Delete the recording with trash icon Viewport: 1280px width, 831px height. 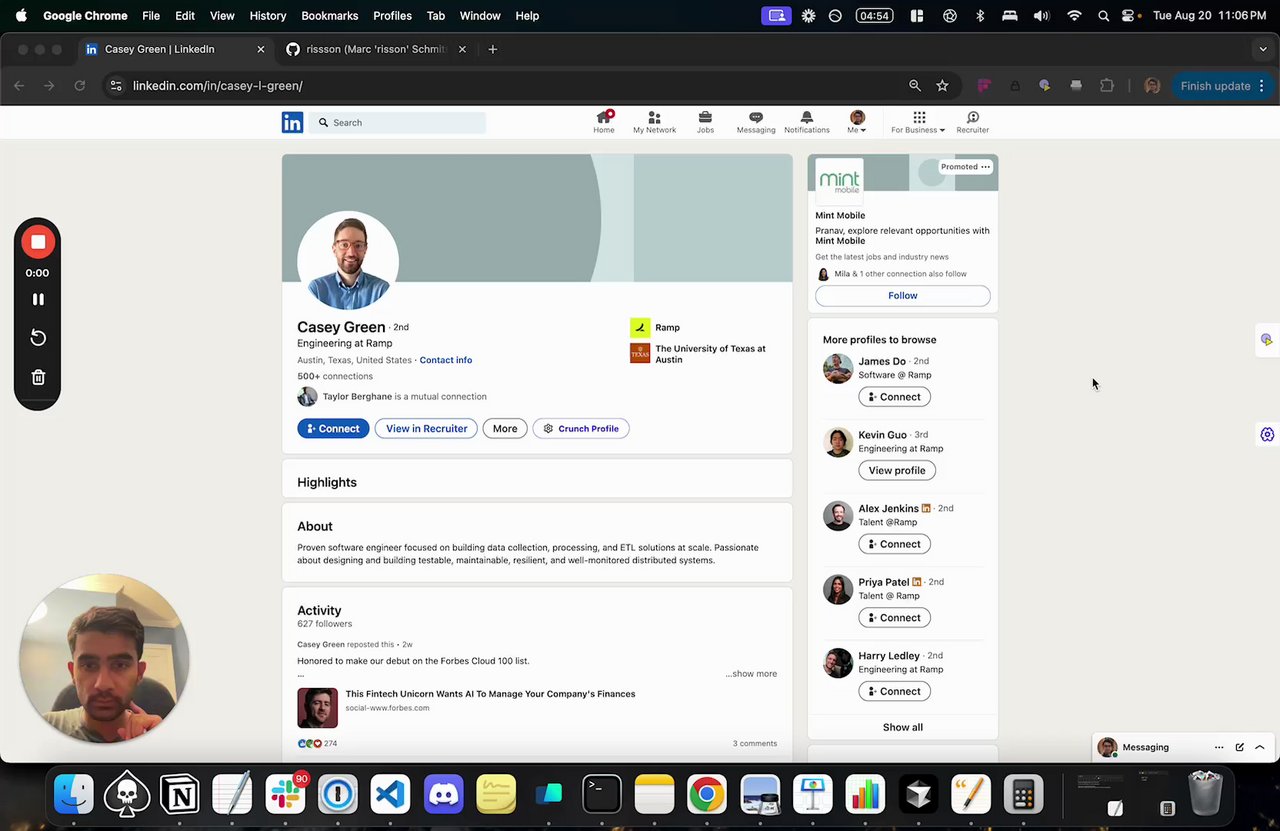[x=38, y=377]
